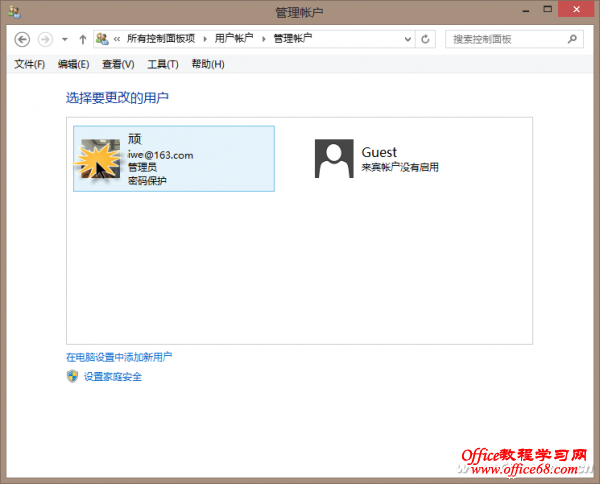This screenshot has width=600, height=484.
Task: Minimize the 管理帐户 window
Action: 526,10
